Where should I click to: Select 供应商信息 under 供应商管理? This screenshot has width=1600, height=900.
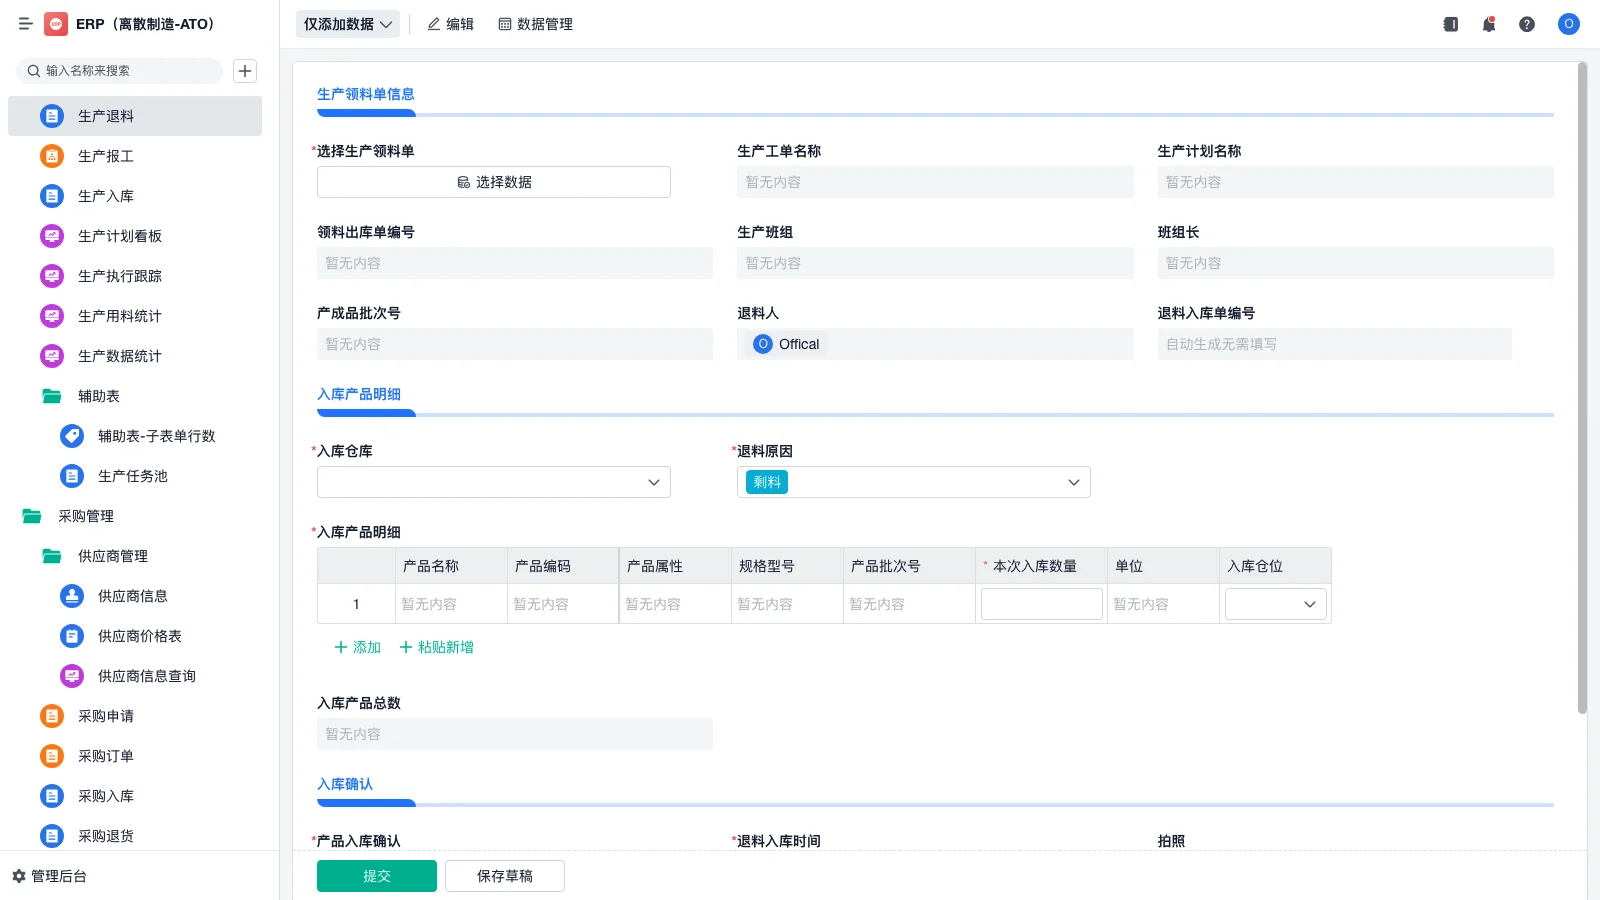click(x=130, y=596)
